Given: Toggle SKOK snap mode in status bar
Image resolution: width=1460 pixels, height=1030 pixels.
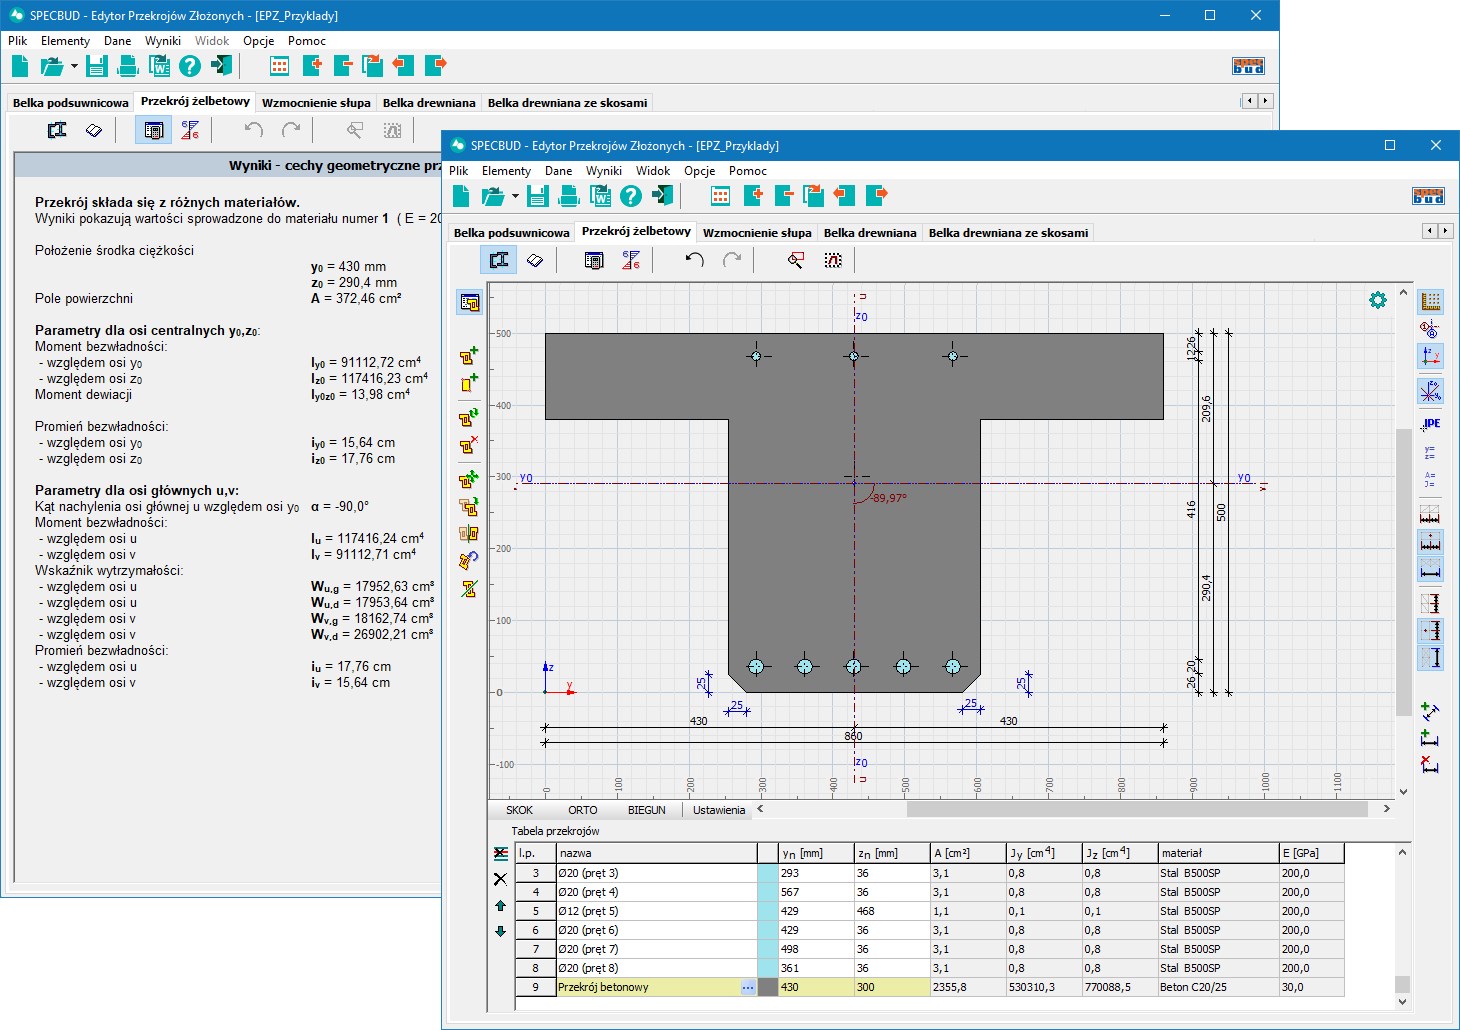Looking at the screenshot, I should coord(519,810).
